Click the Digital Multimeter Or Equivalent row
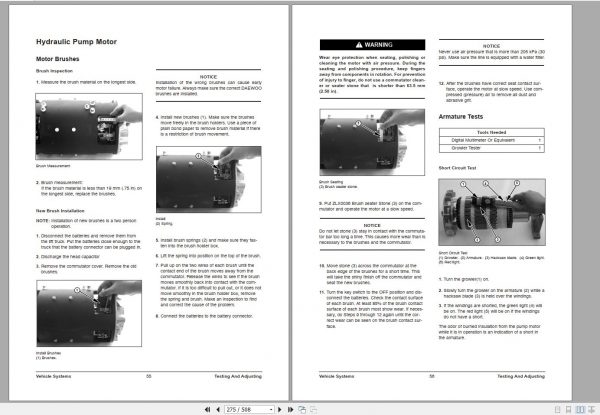Image resolution: width=600 pixels, height=415 pixels. click(x=492, y=140)
